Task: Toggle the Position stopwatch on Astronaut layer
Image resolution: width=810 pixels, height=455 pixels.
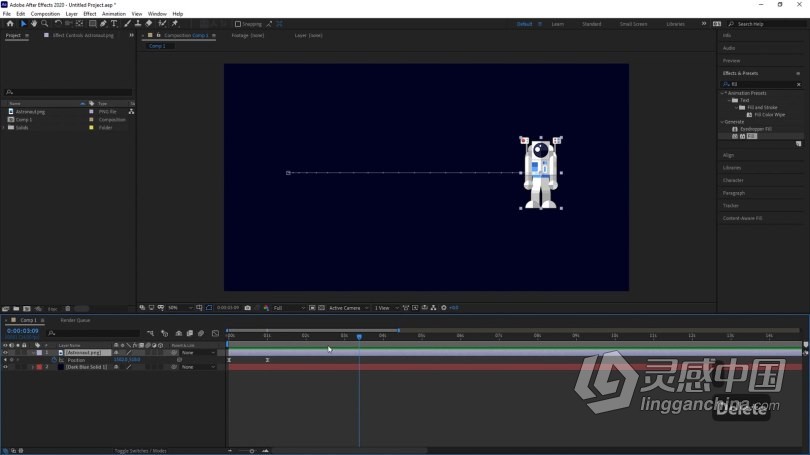Action: pos(54,360)
